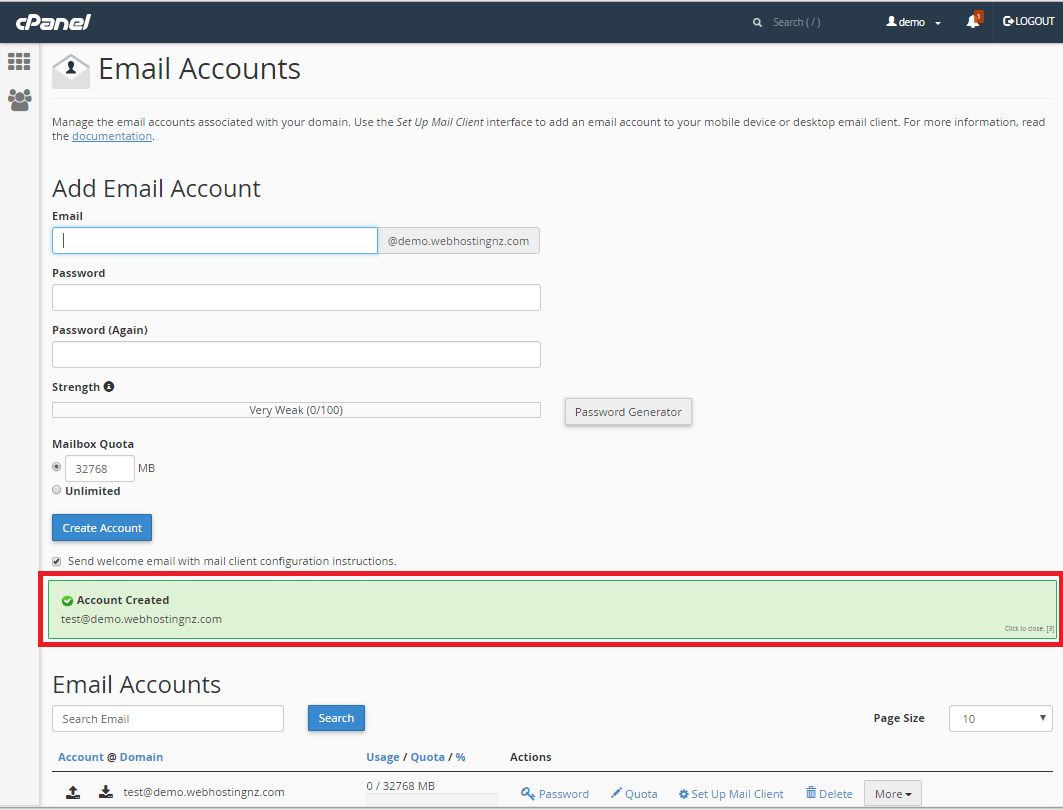Click the access webmail icon for test account

(73, 791)
